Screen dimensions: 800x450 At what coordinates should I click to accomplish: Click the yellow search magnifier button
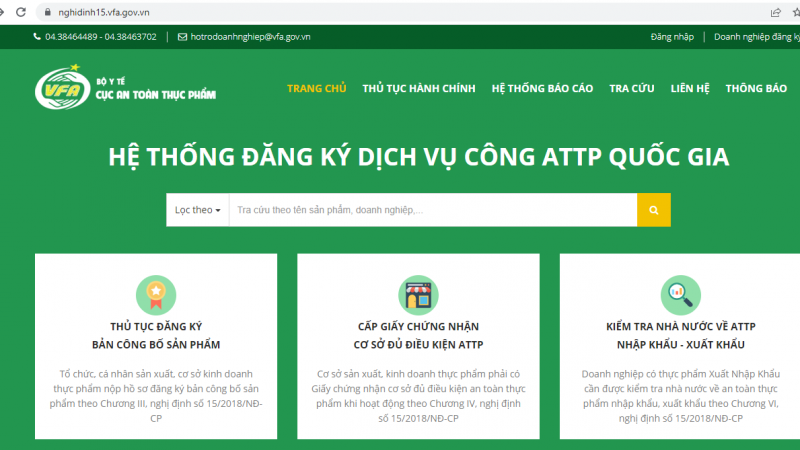coord(653,210)
